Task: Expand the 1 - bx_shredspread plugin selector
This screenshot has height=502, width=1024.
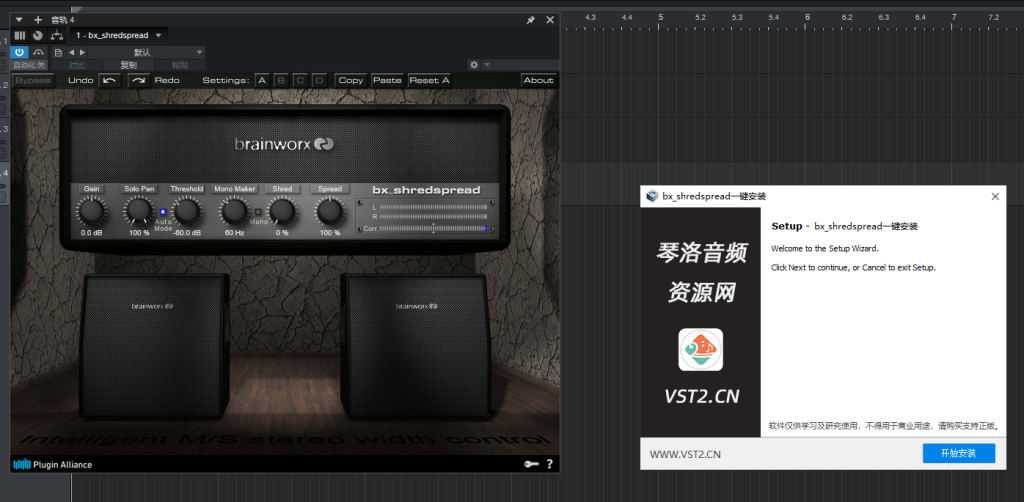Action: point(118,35)
